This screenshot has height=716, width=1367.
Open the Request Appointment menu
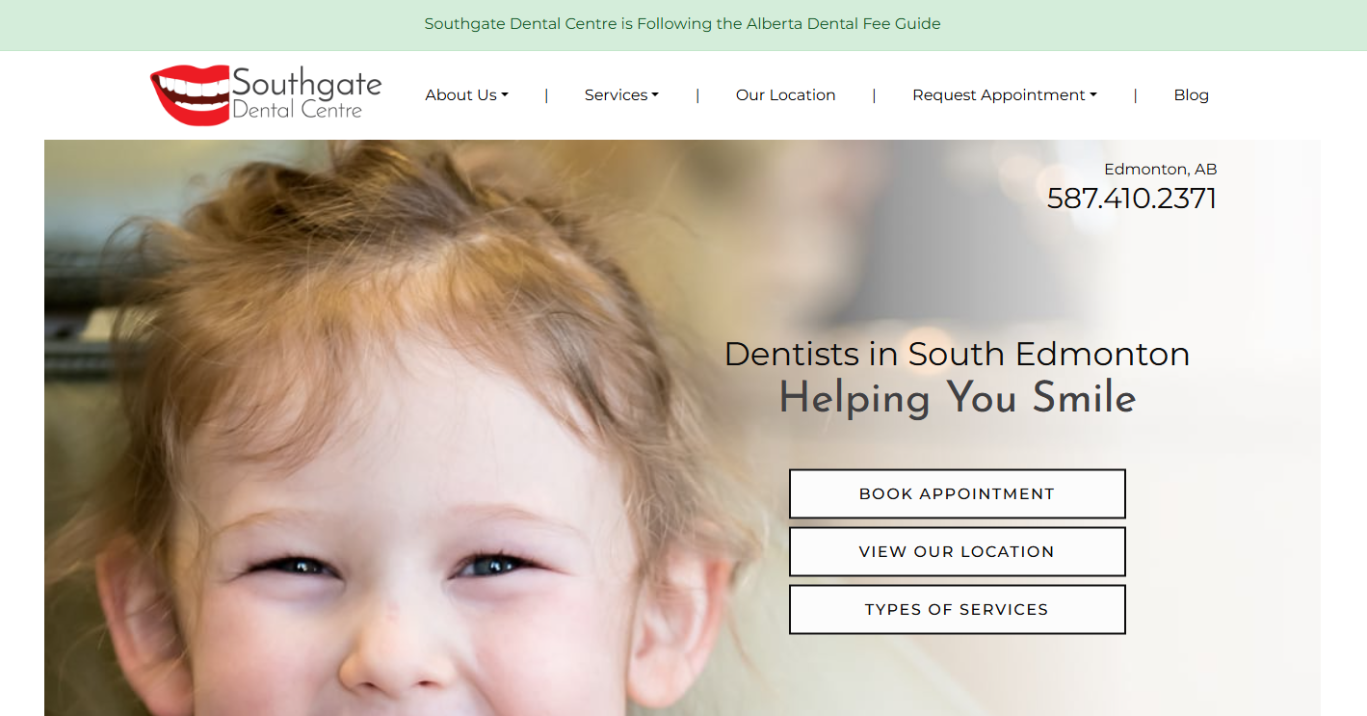coord(1004,95)
